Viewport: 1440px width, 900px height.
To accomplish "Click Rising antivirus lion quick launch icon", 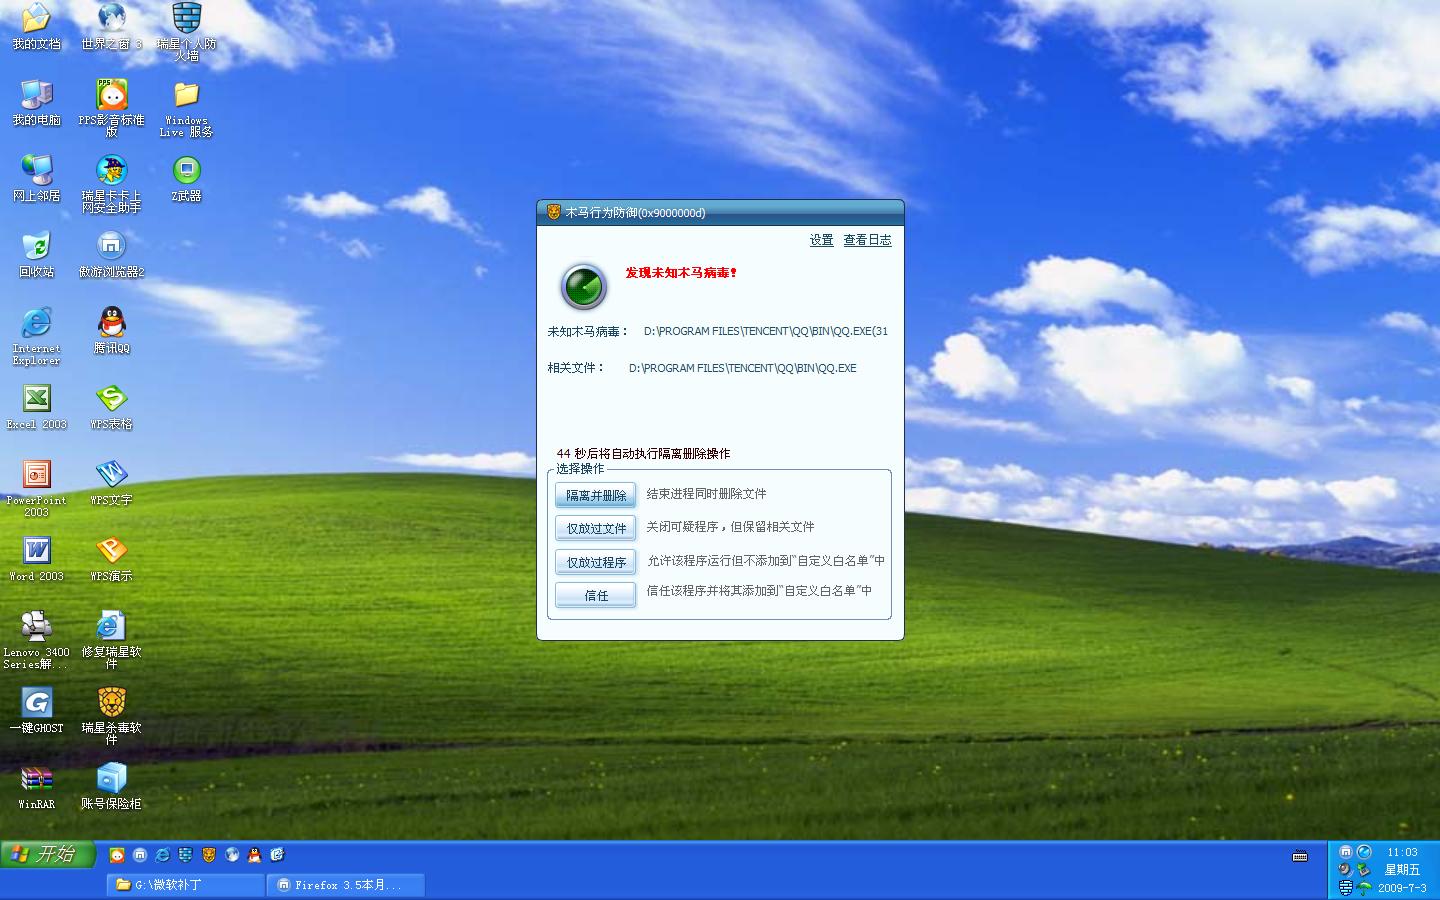I will pos(209,855).
